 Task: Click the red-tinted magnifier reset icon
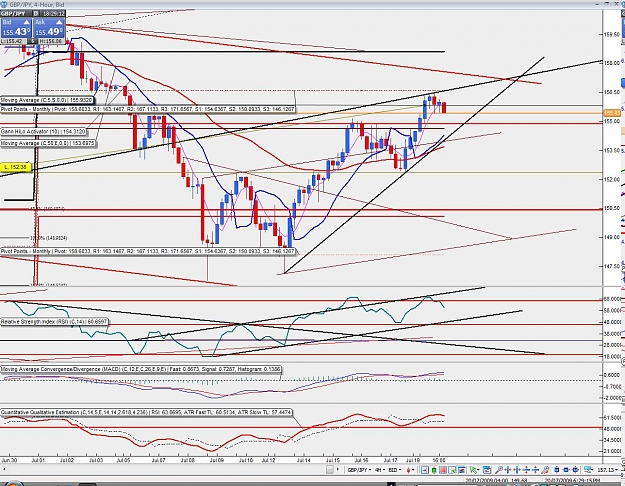click(545, 470)
